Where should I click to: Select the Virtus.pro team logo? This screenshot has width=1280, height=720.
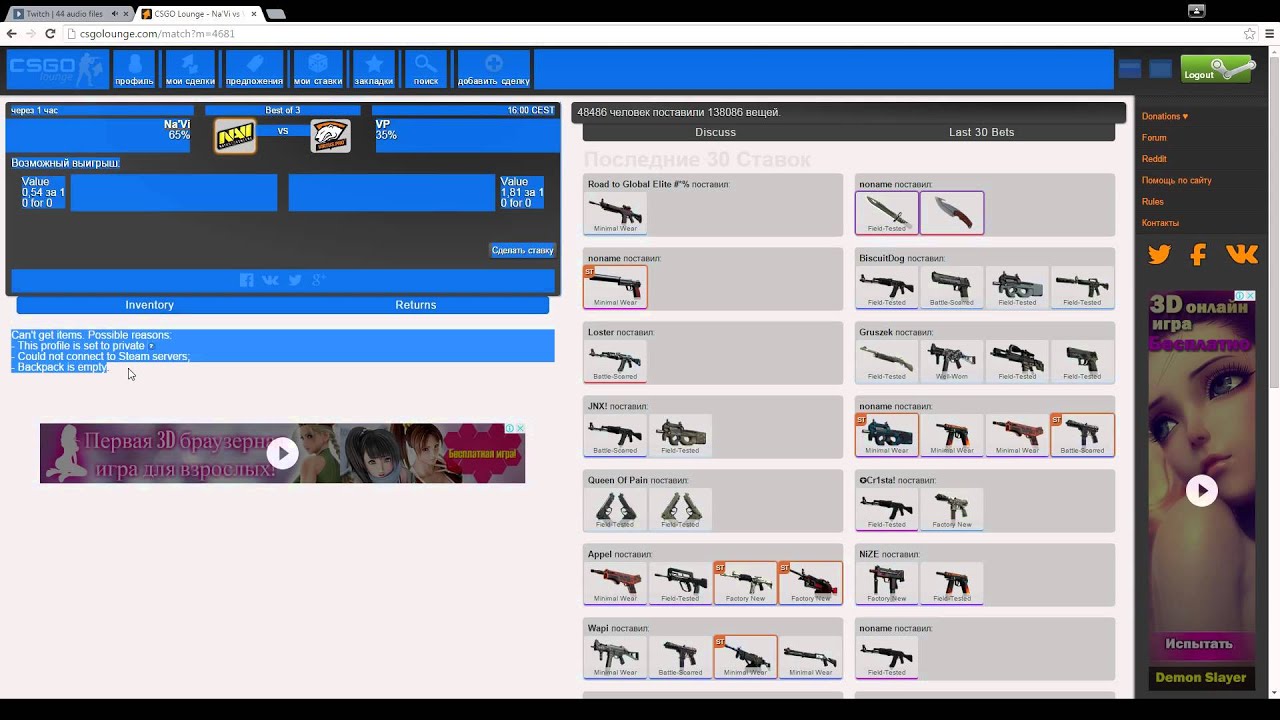[330, 136]
